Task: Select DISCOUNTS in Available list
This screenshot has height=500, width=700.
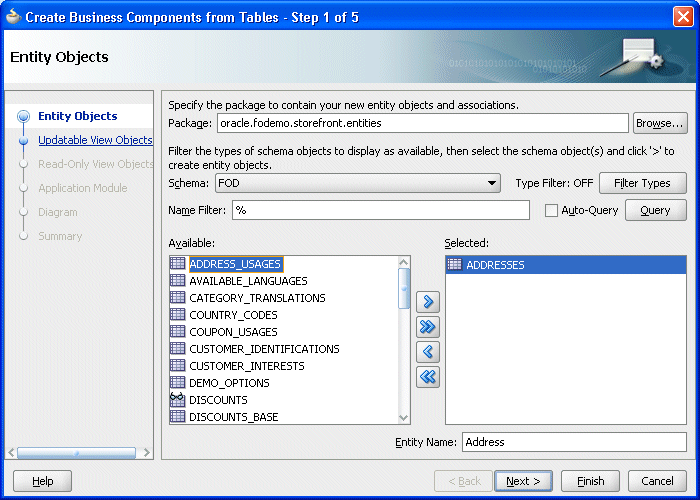Action: coord(218,400)
